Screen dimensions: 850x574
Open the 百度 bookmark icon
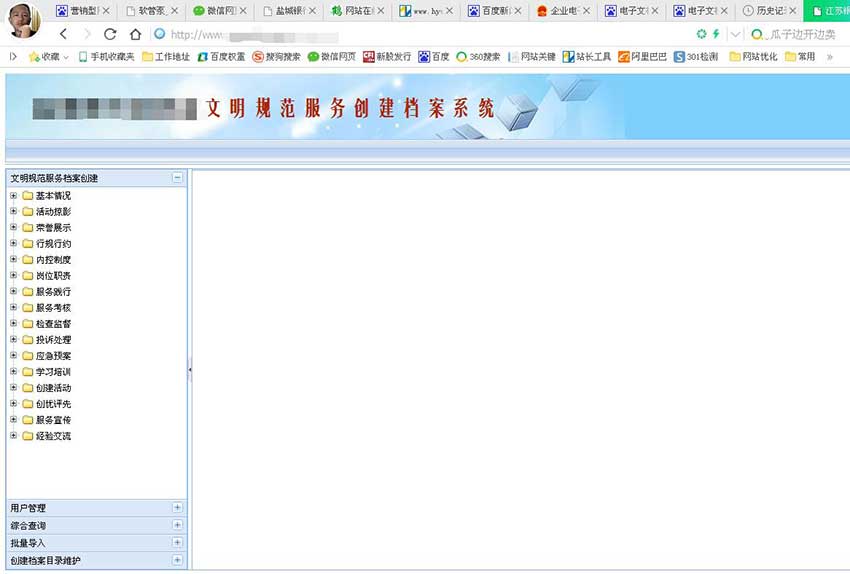coord(424,57)
